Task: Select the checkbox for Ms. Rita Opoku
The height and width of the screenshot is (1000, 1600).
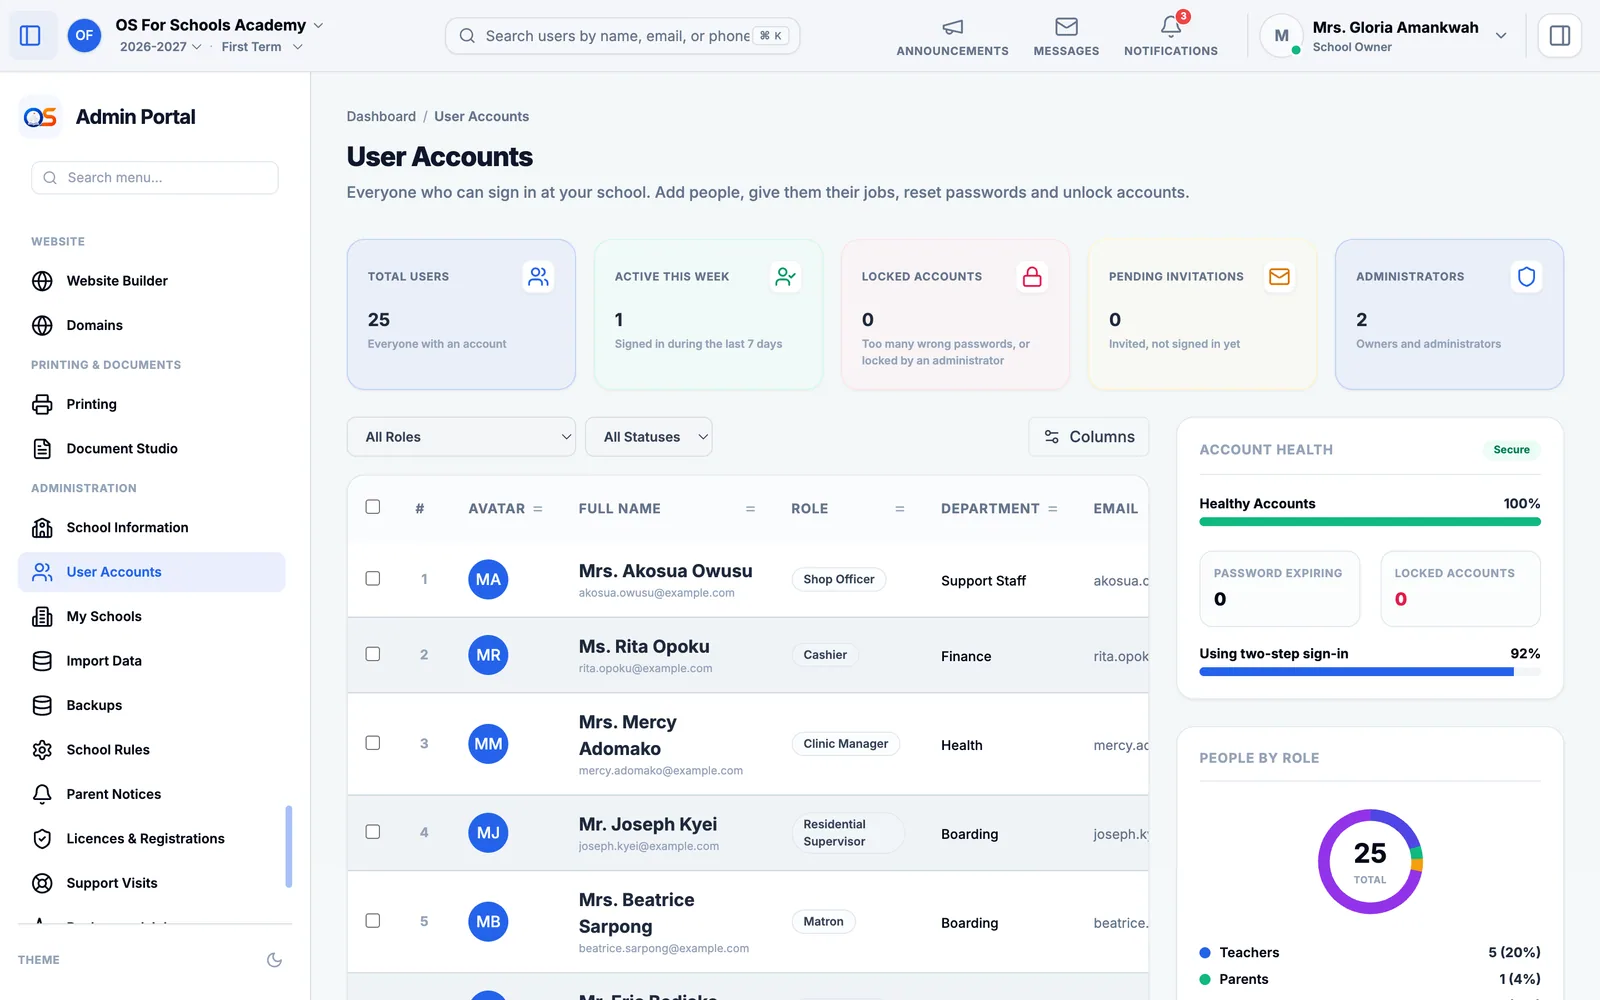Action: [x=373, y=654]
